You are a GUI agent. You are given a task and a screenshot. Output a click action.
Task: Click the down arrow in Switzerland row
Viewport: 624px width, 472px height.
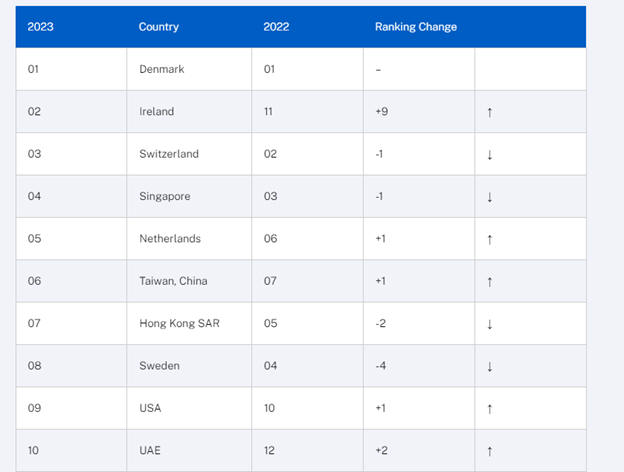[489, 154]
